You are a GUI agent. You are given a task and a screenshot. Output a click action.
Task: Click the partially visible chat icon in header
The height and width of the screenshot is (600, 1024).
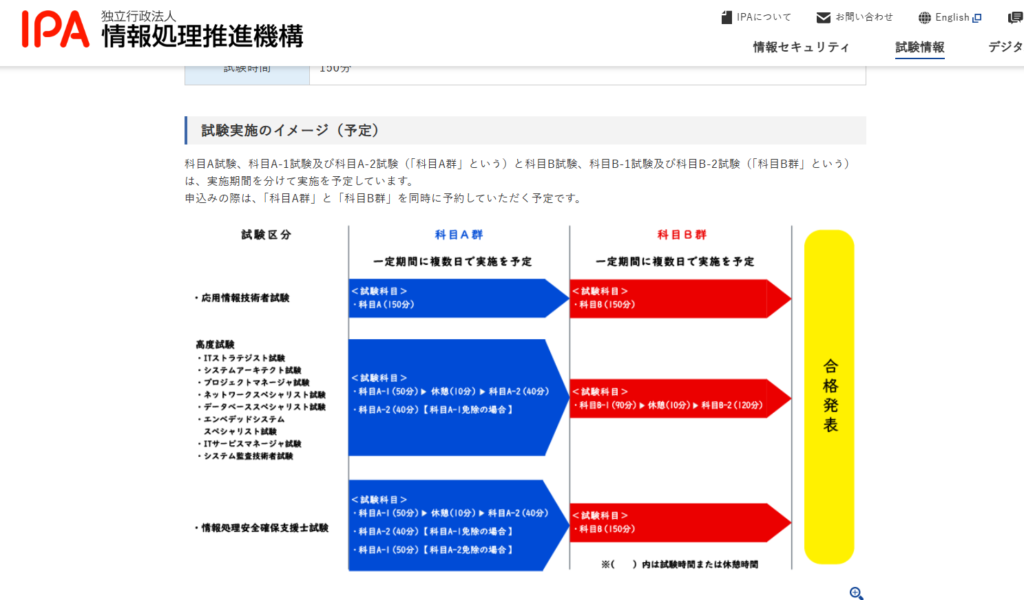pos(1015,17)
